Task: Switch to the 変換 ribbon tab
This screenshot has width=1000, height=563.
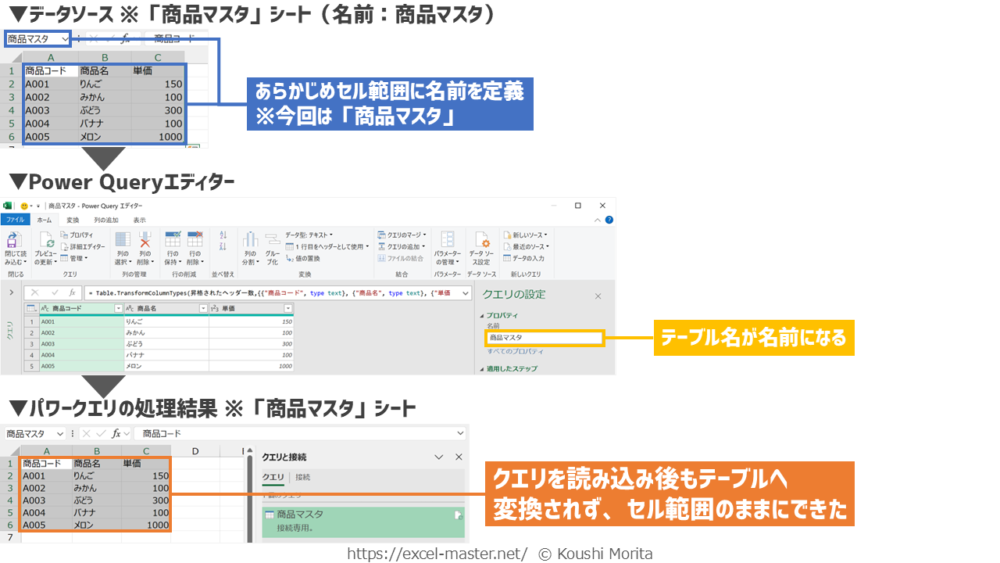Action: click(73, 220)
